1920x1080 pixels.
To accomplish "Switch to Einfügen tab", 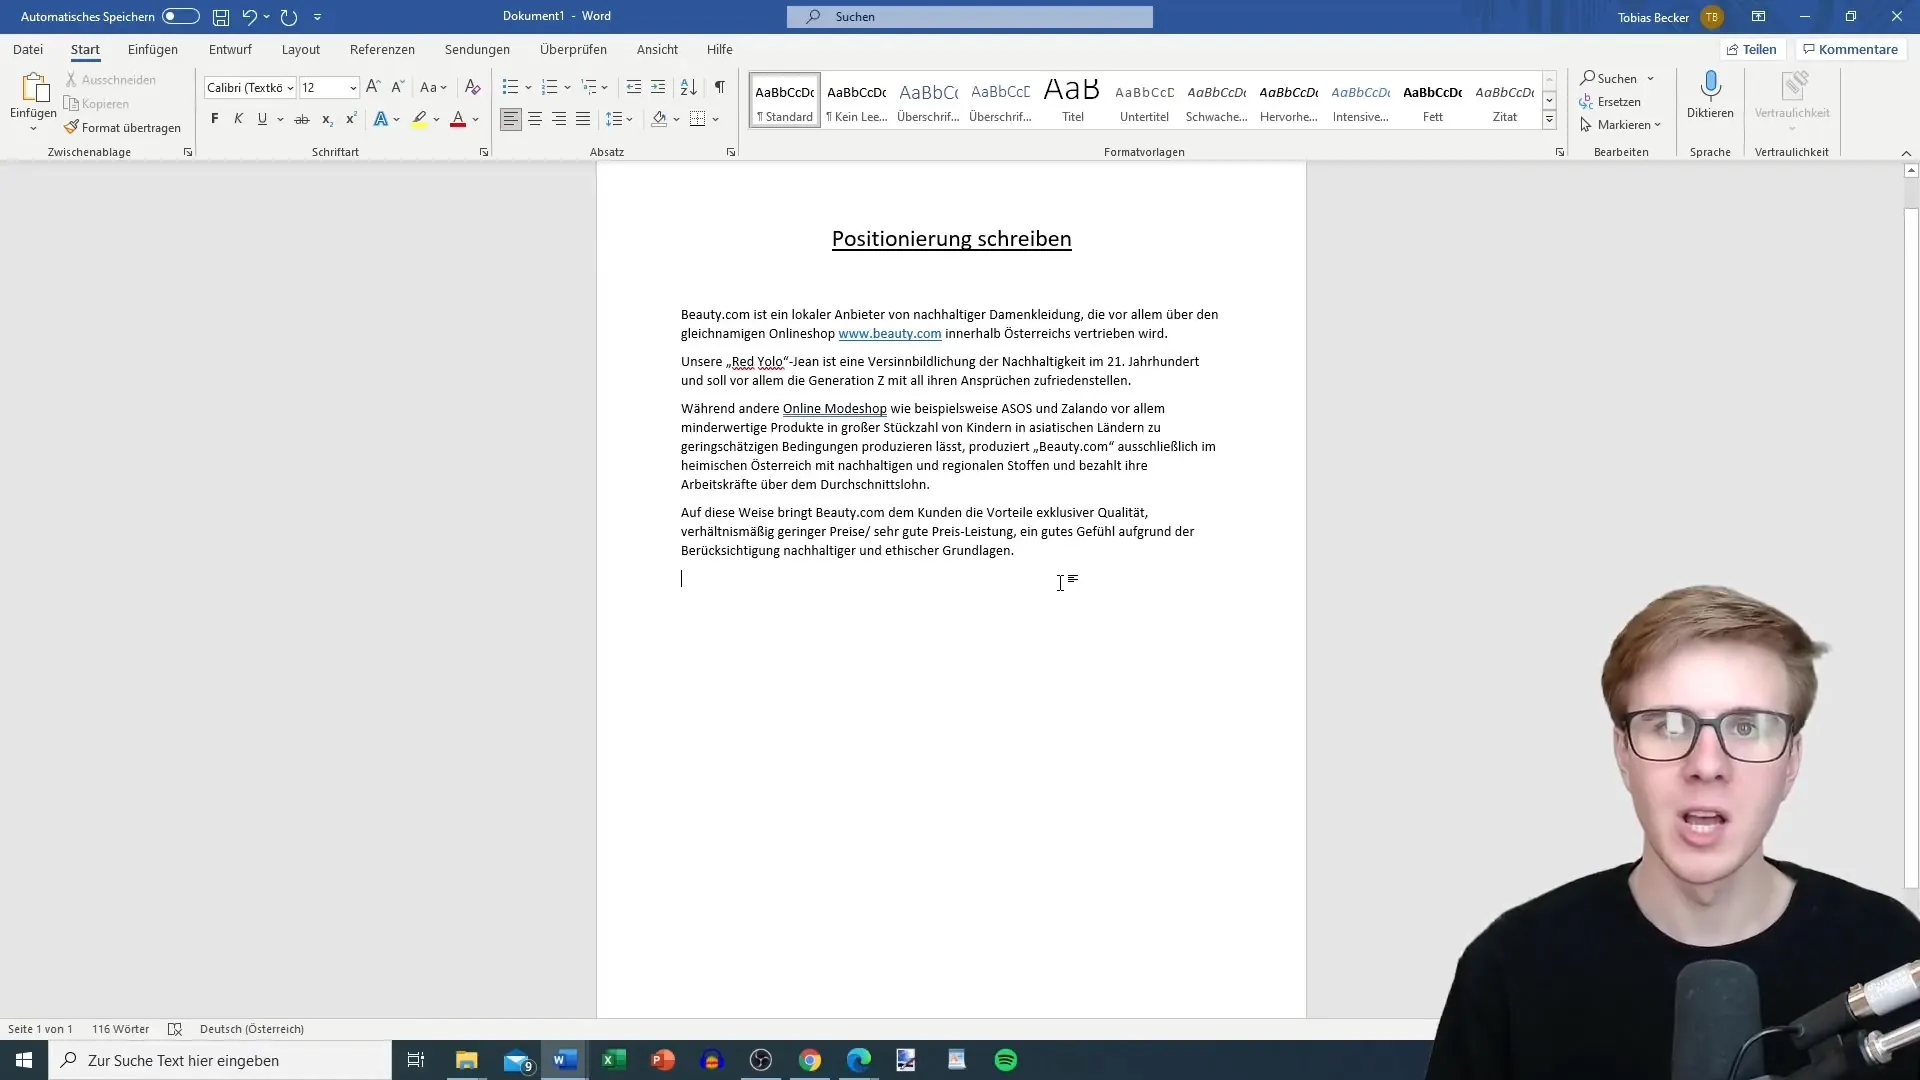I will tap(153, 49).
